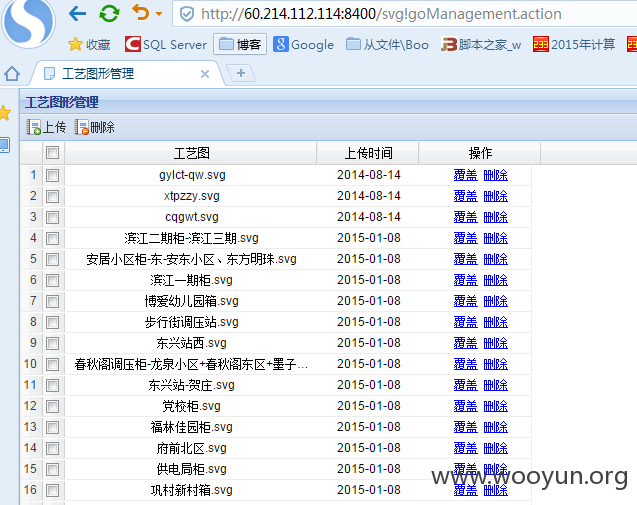
Task: Open the Google bookmark
Action: click(303, 44)
